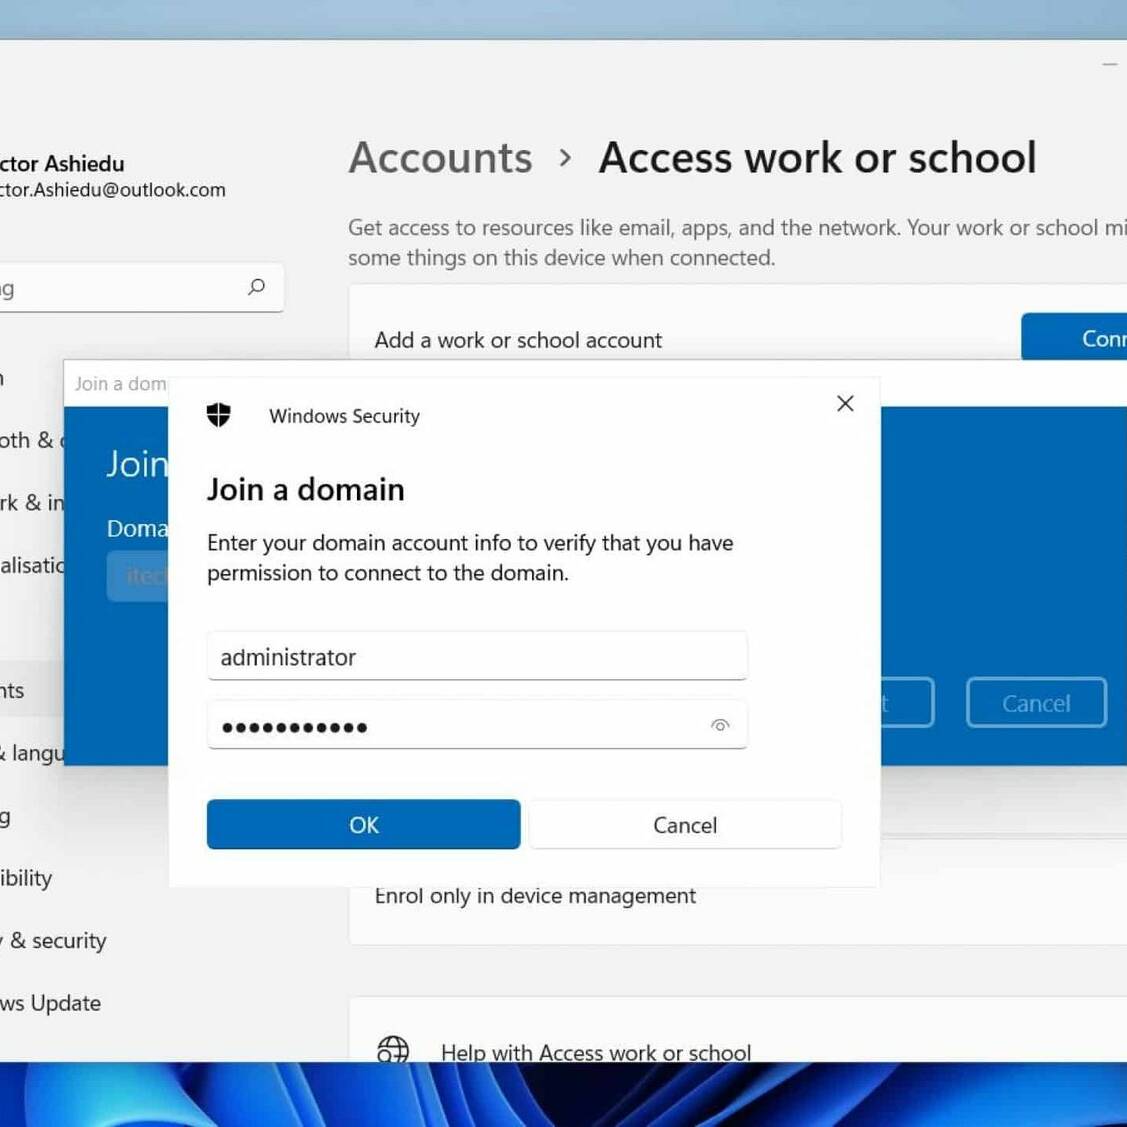Open Bluetooth & devices sidebar item

point(32,440)
